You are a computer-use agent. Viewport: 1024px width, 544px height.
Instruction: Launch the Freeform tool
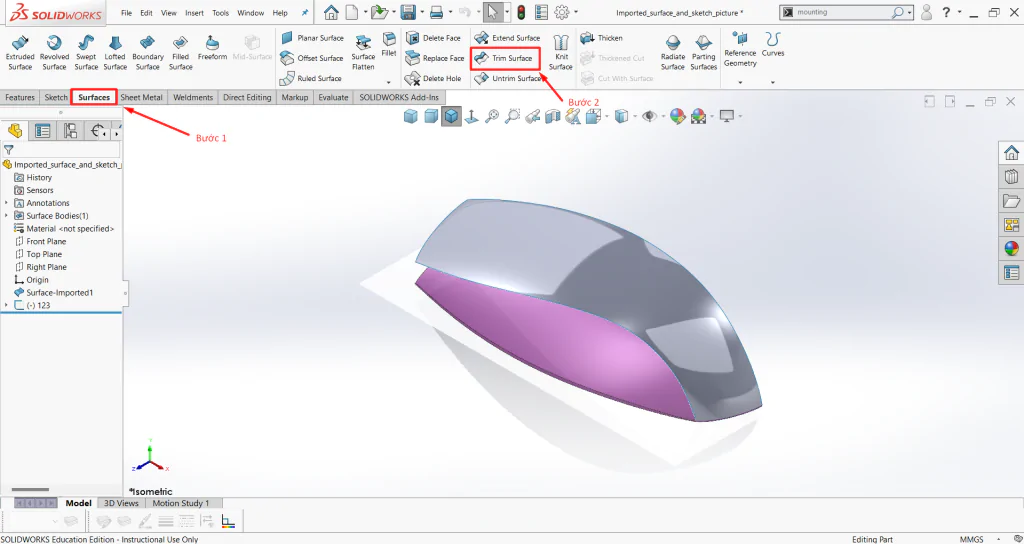pos(212,48)
